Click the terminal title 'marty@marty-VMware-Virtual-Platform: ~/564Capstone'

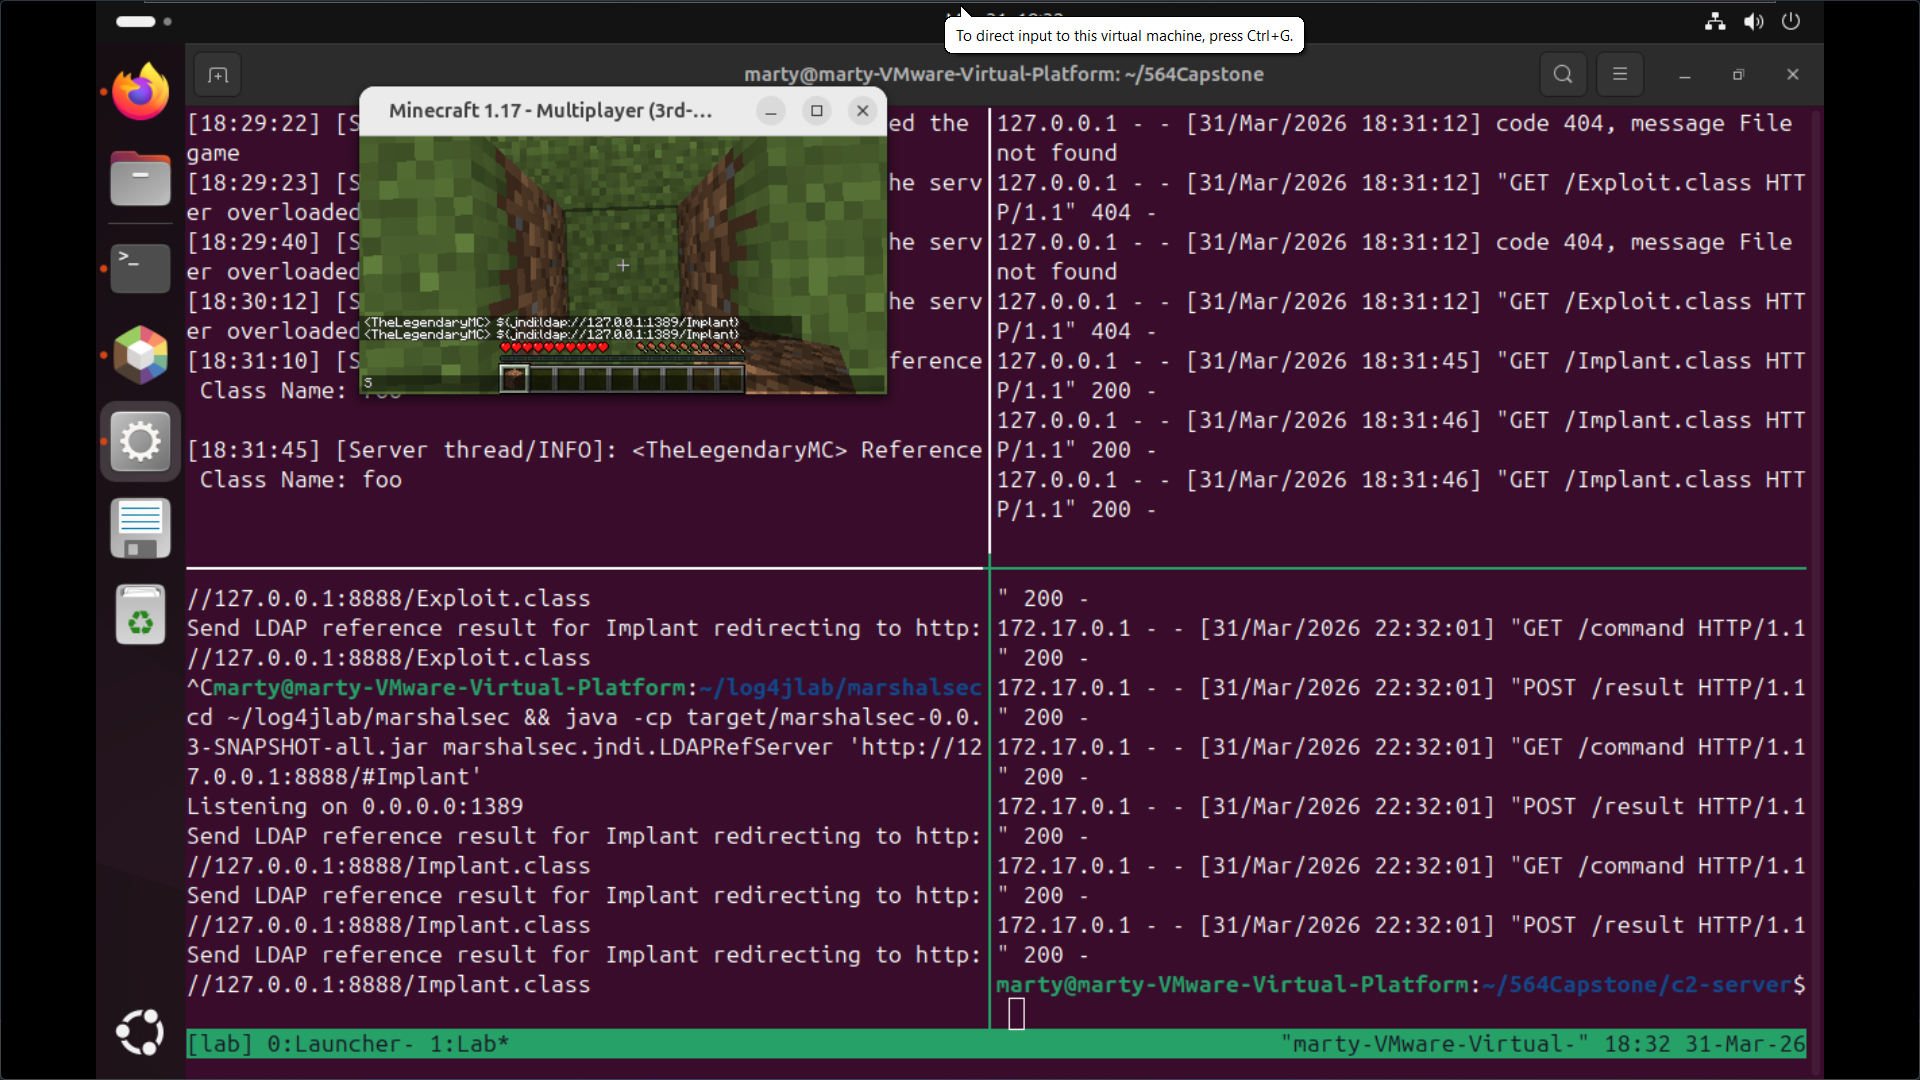point(1004,75)
